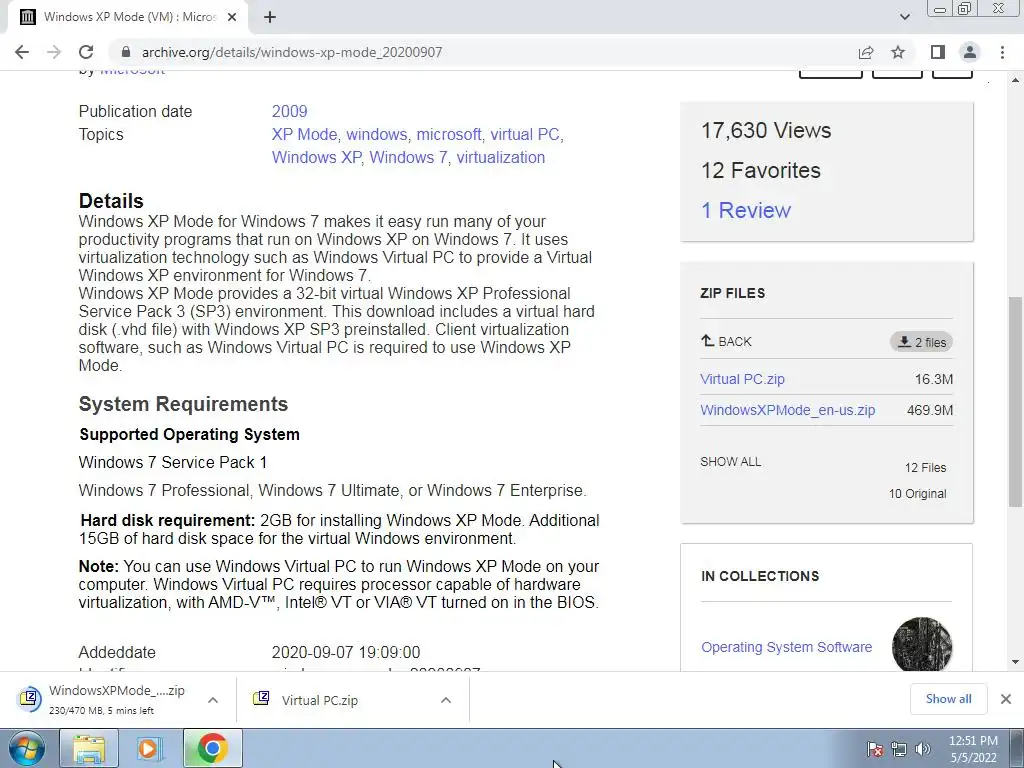This screenshot has height=768, width=1024.
Task: Open the virtual PC topic link
Action: pyautogui.click(x=525, y=135)
